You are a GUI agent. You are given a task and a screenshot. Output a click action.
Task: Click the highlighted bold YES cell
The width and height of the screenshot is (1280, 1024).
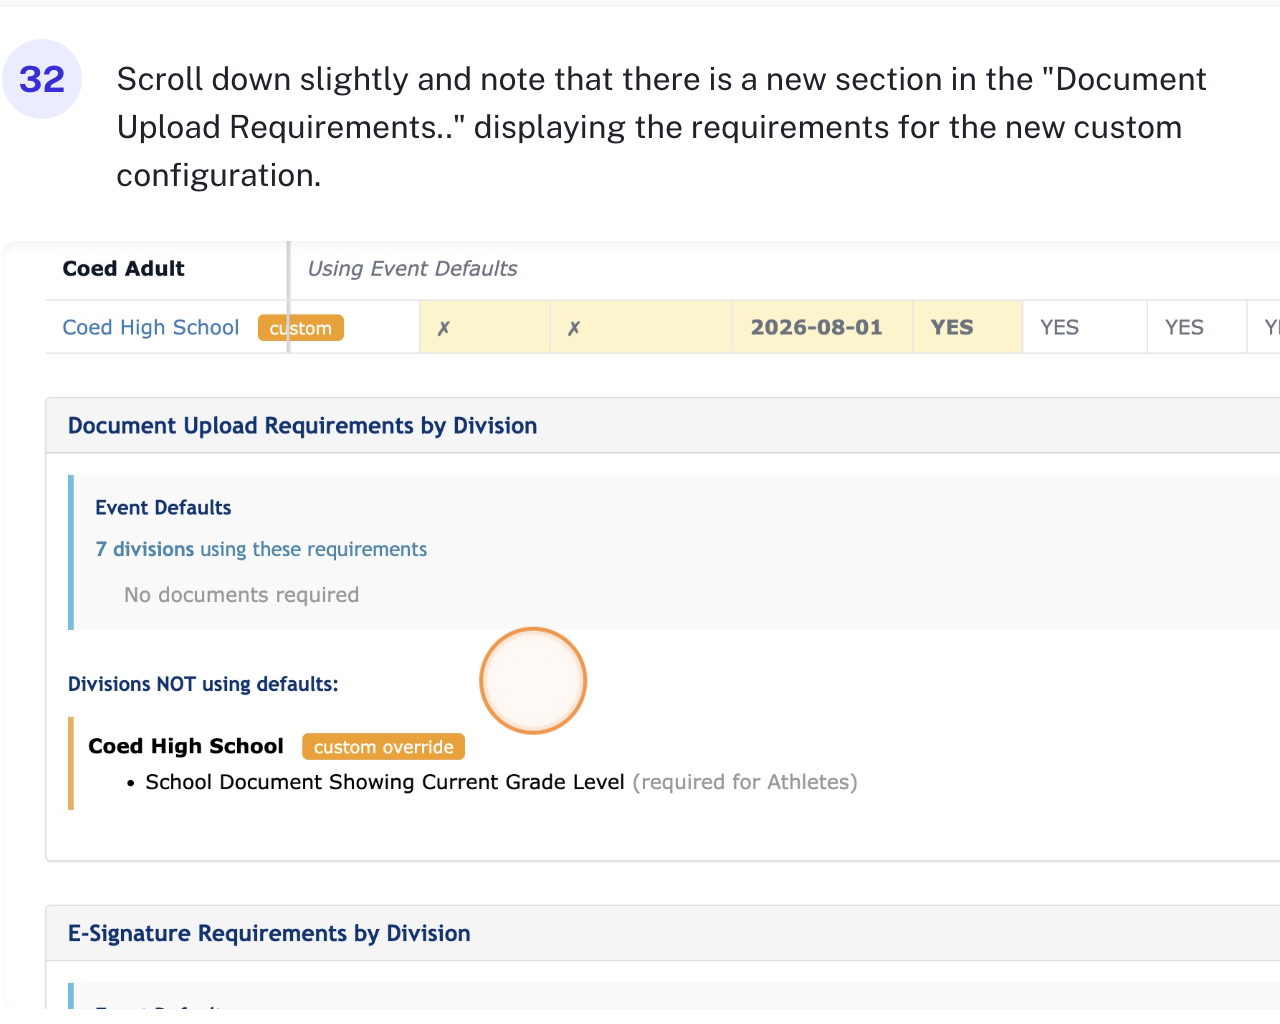click(952, 328)
